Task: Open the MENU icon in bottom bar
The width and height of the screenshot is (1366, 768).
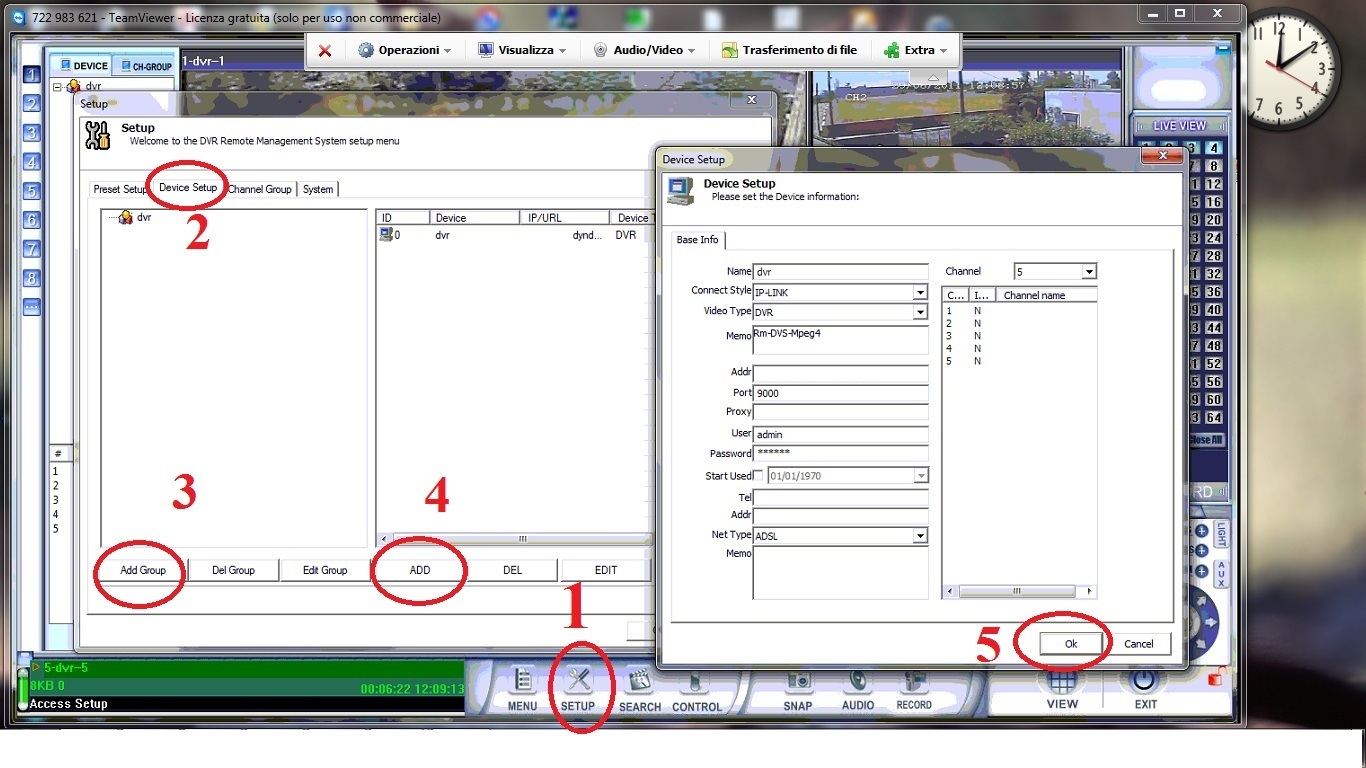Action: click(x=522, y=682)
